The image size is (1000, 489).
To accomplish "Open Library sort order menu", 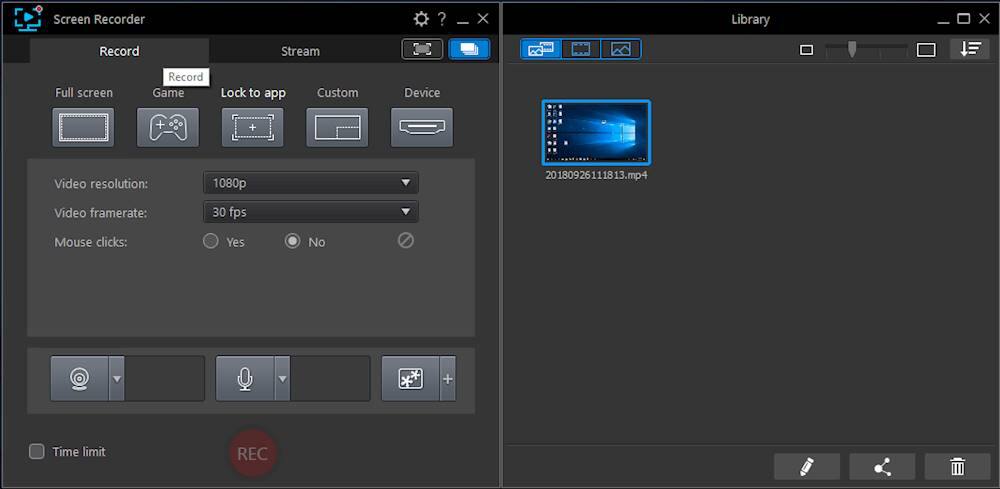I will (x=970, y=49).
